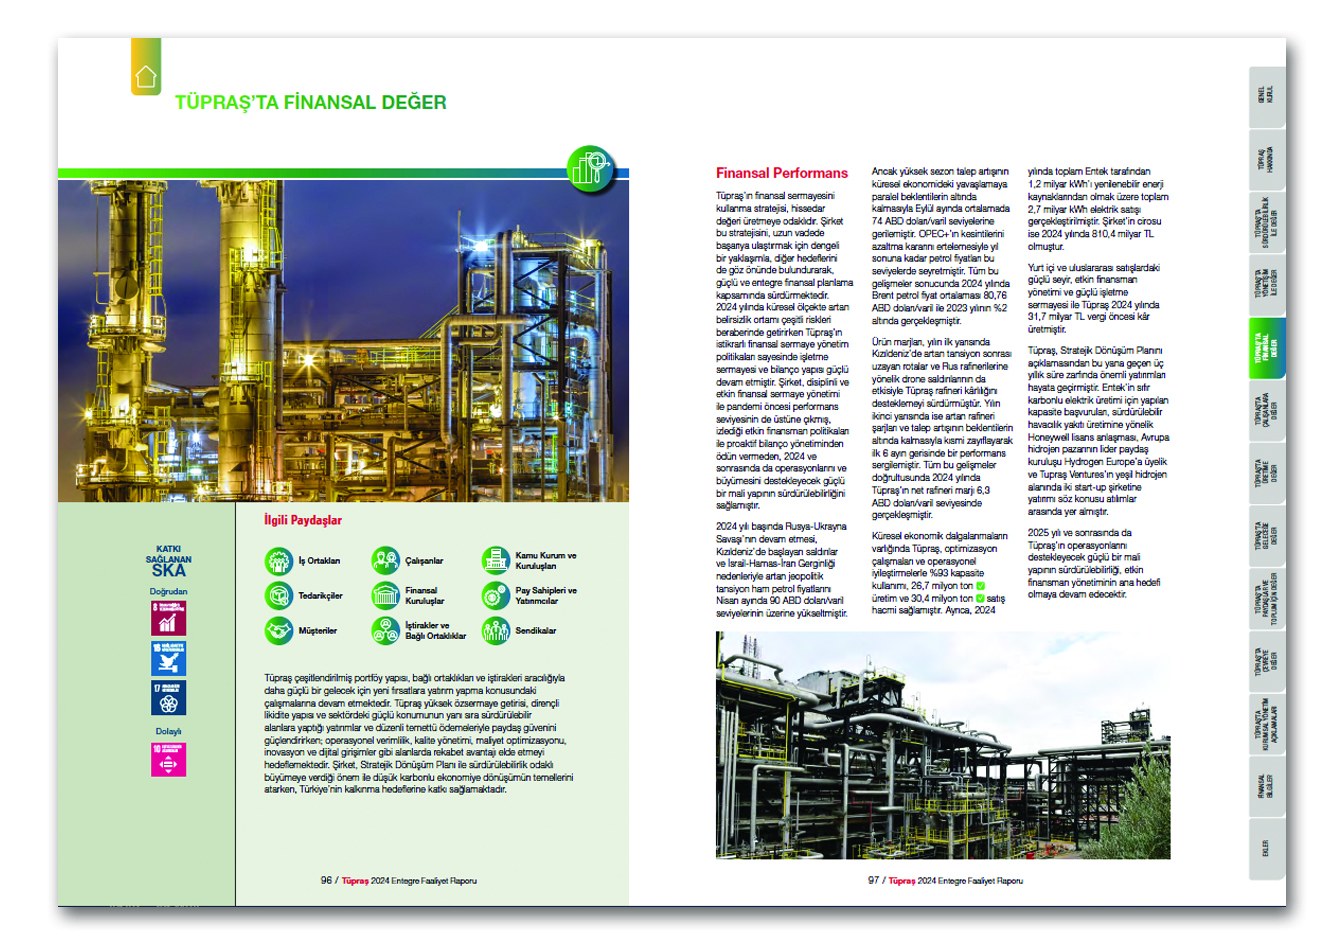Click the Pay Sahipleri ve Yatırımcılar gear icon
The image size is (1344, 945).
[x=496, y=596]
